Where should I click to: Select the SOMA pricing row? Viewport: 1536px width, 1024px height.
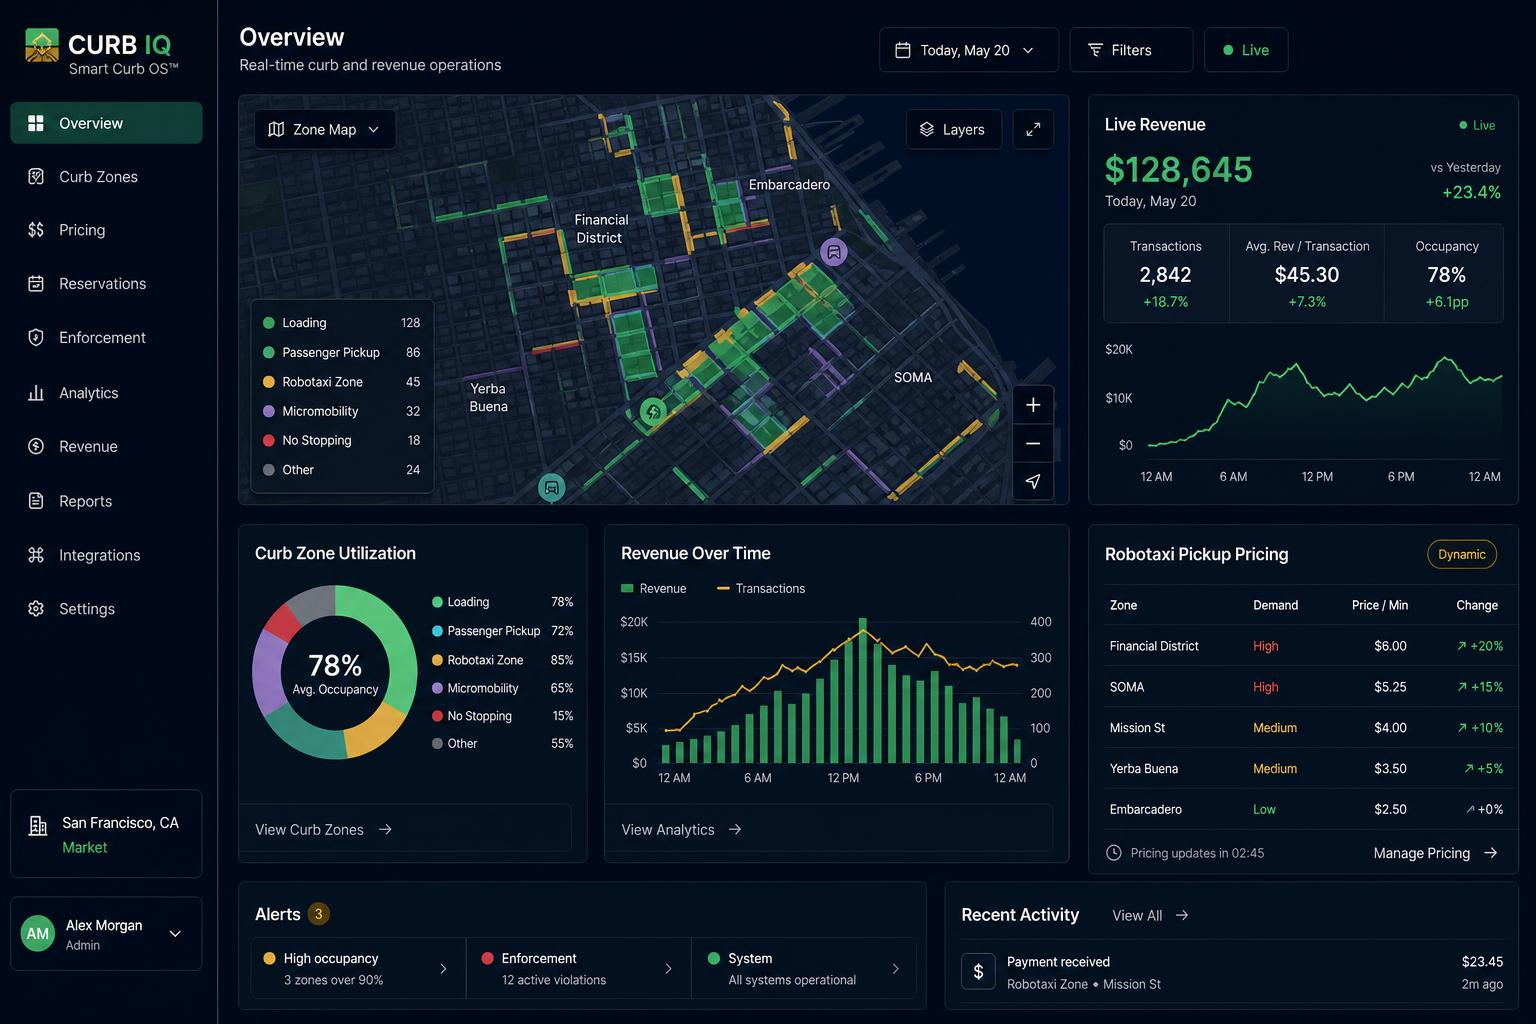coord(1304,687)
